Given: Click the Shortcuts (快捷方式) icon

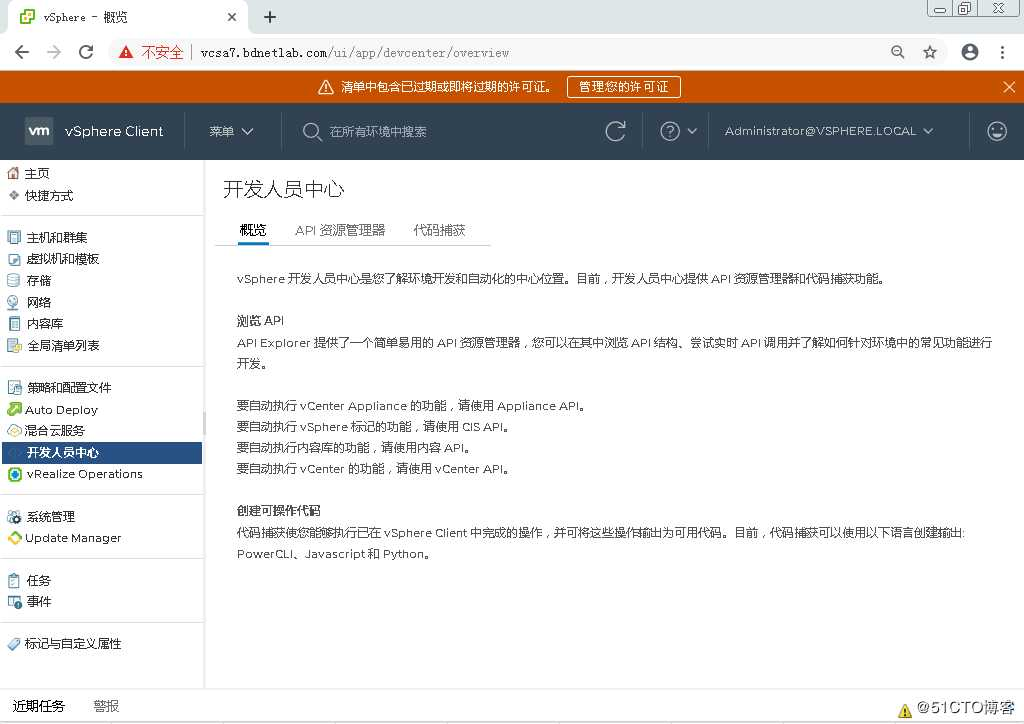Looking at the screenshot, I should (13, 195).
